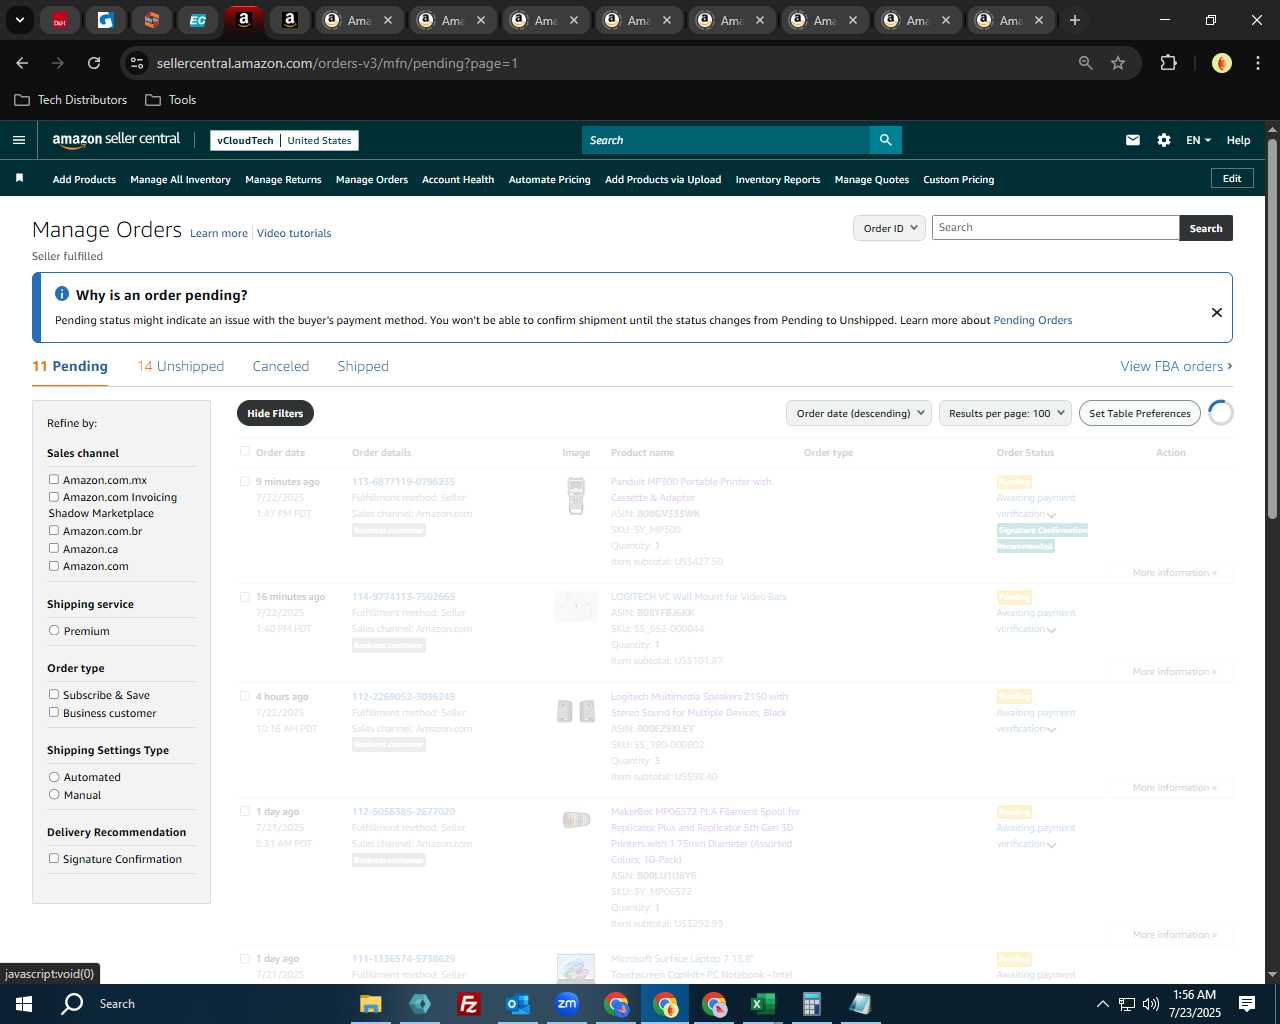Open Manage Returns menu item
The image size is (1280, 1024).
tap(283, 180)
